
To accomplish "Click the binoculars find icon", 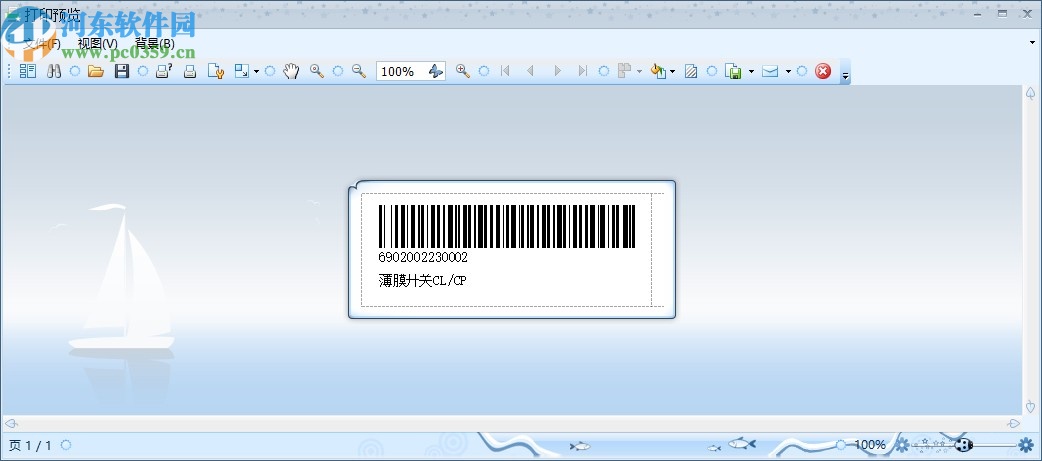I will pyautogui.click(x=54, y=71).
